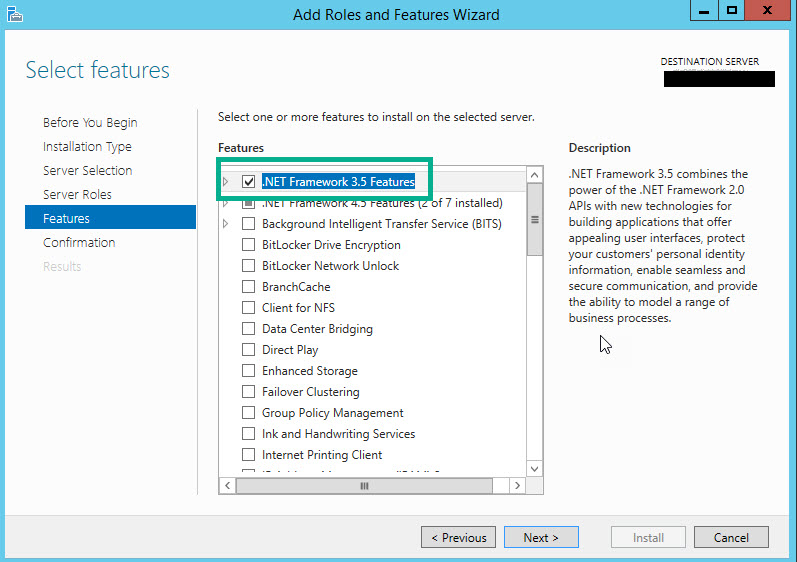Click features list scroll down arrow
Image resolution: width=797 pixels, height=562 pixels.
pos(534,469)
